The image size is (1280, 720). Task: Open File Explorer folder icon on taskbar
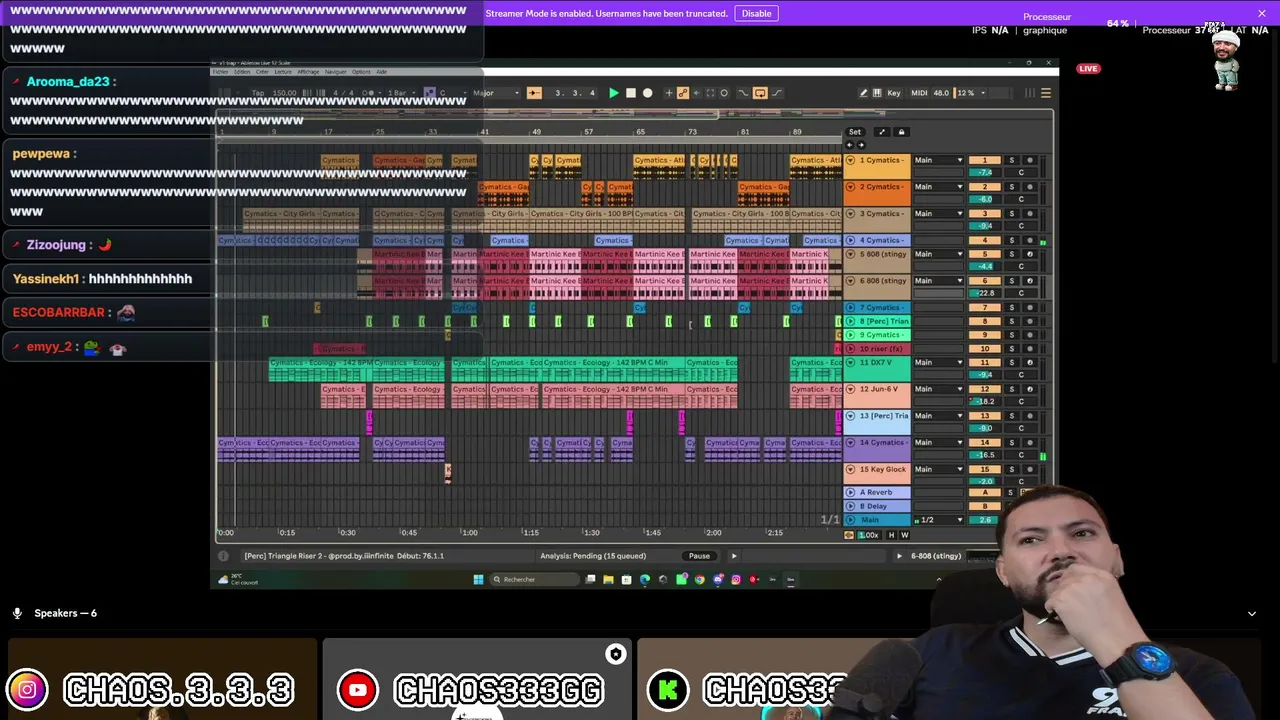point(608,579)
